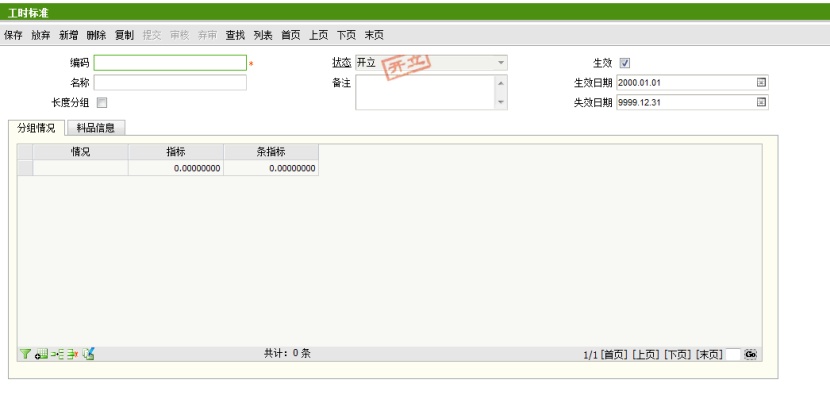Toggle the 生效 checkbox
The width and height of the screenshot is (830, 396).
(x=625, y=63)
